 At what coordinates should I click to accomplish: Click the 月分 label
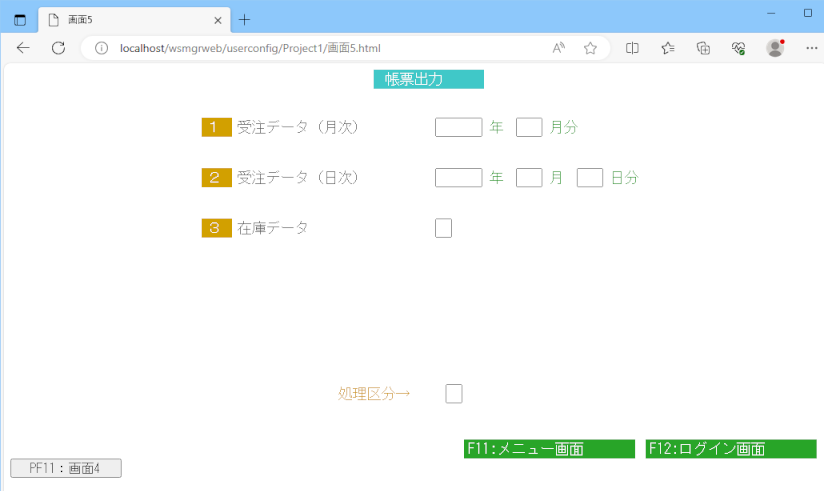564,127
